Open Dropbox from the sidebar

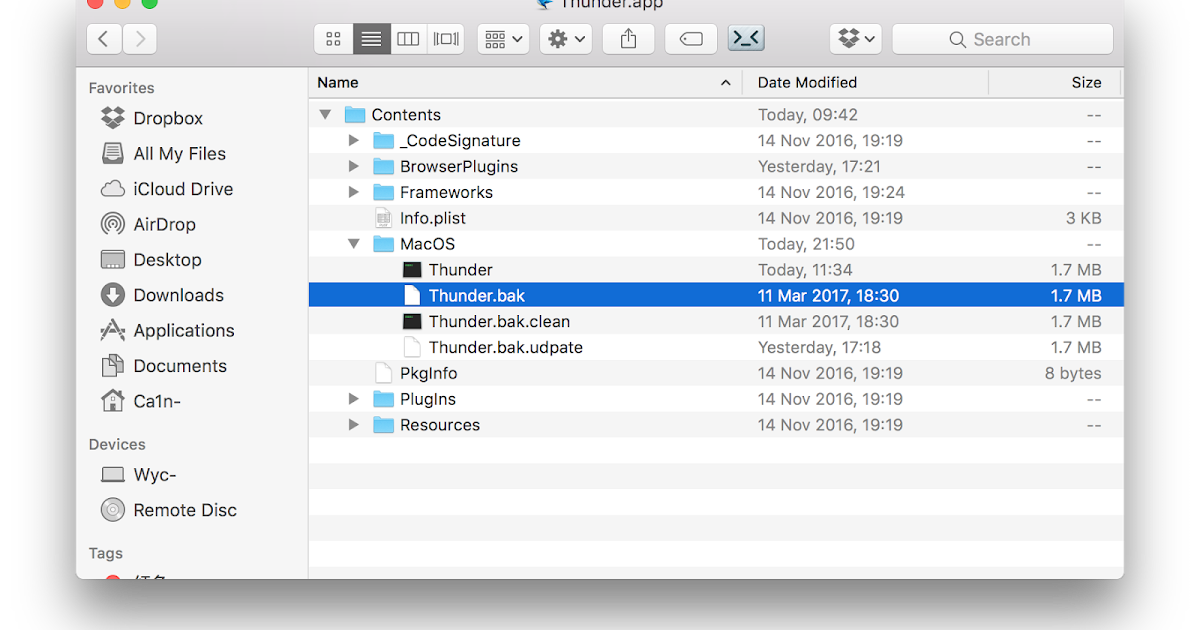166,118
